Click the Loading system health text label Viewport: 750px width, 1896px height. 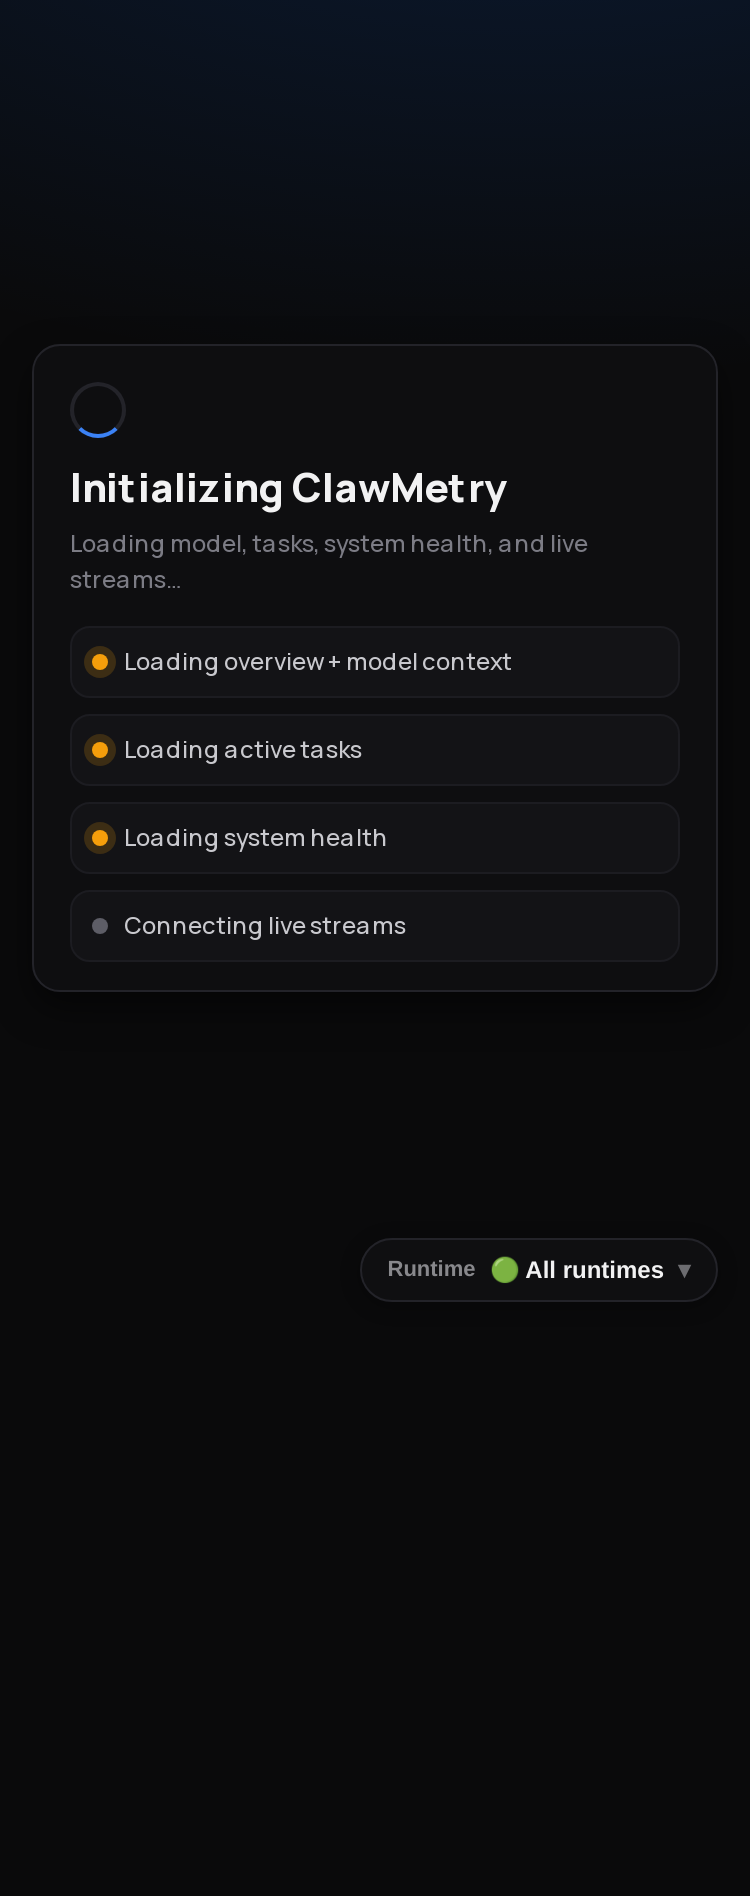click(255, 838)
